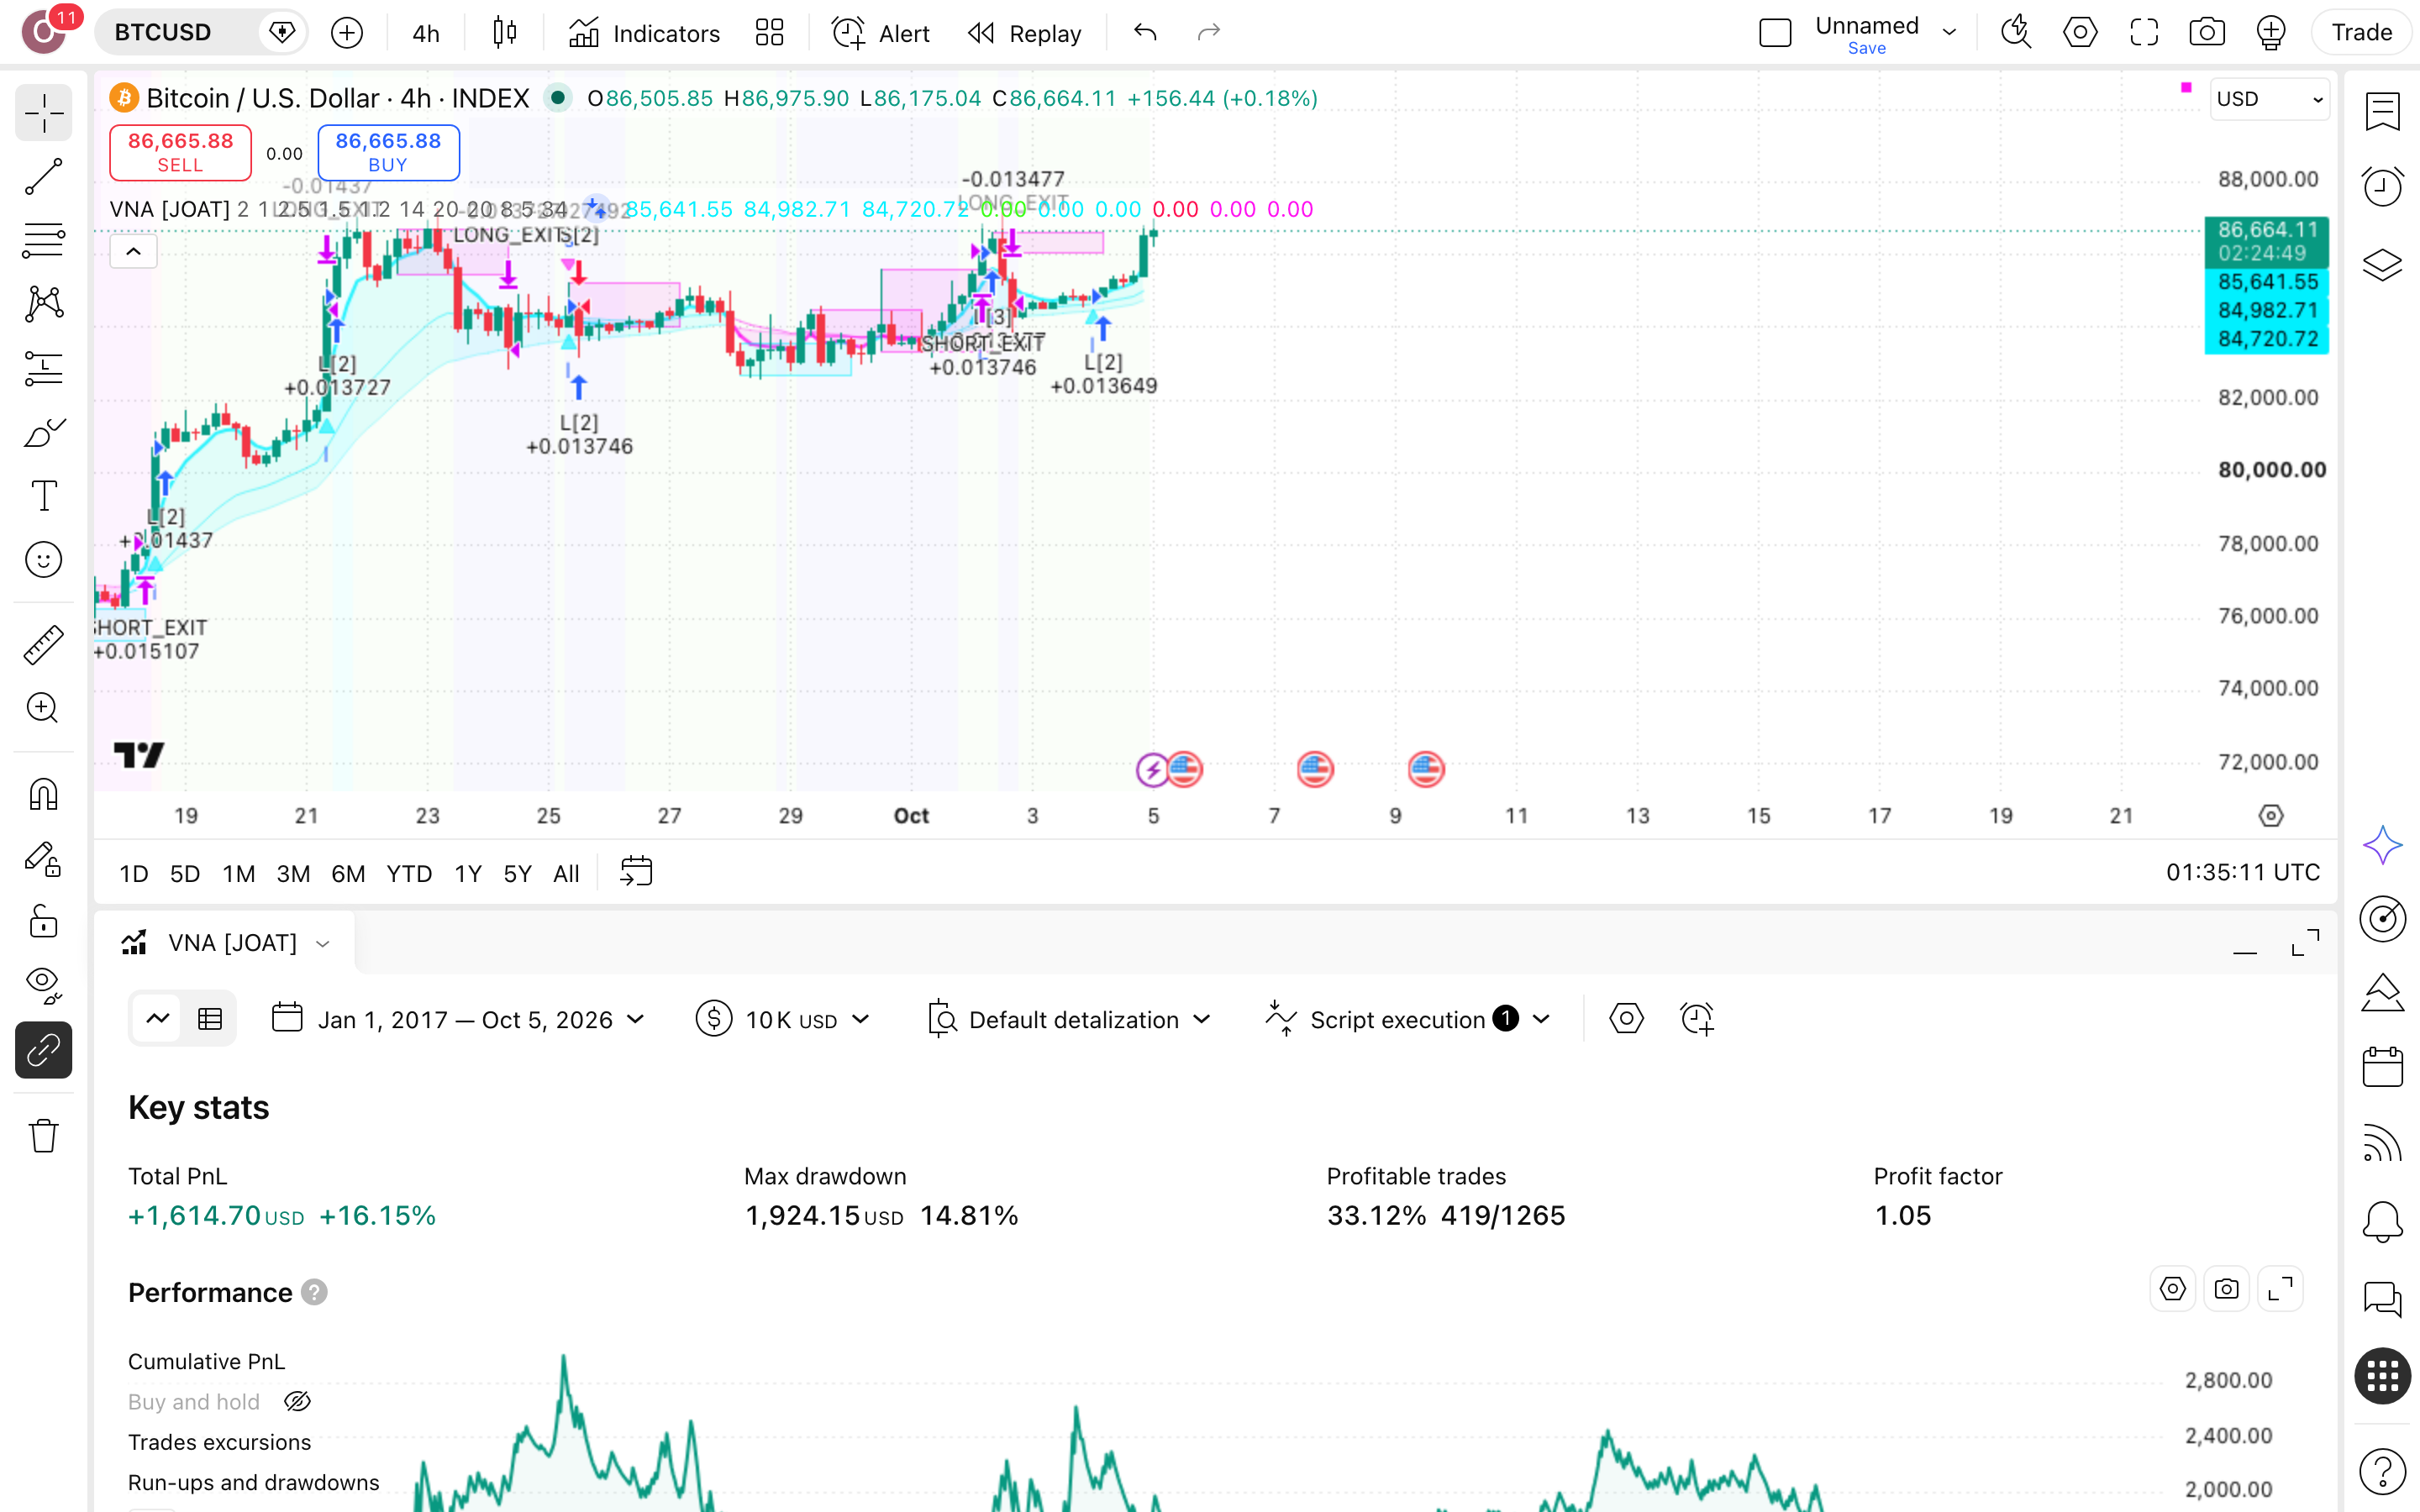
Task: Open the Fibonacci retracement tools
Action: point(43,241)
